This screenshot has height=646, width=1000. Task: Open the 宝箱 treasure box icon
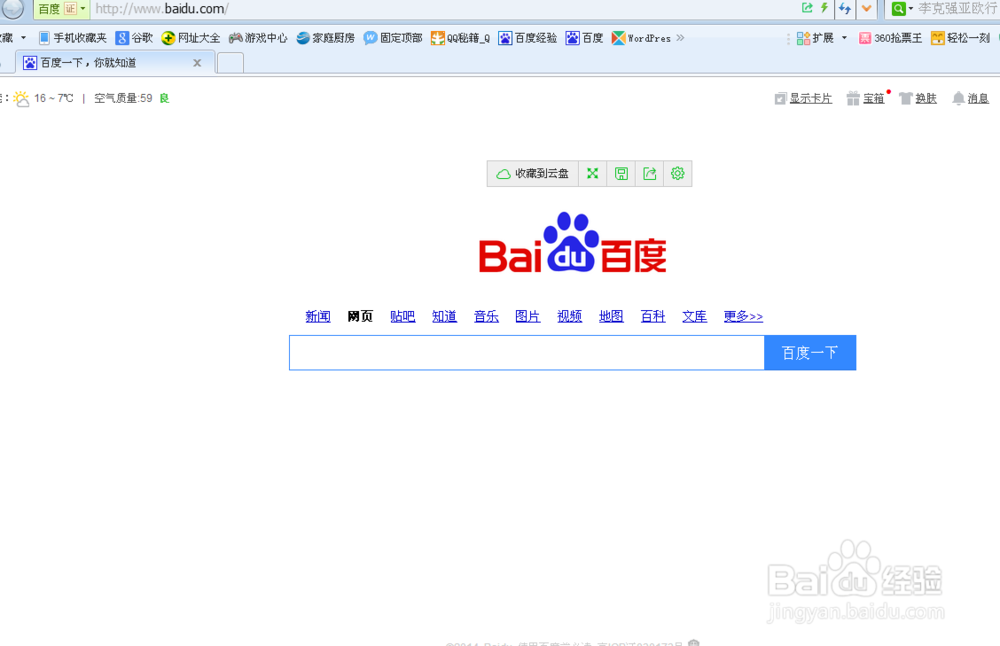[866, 98]
